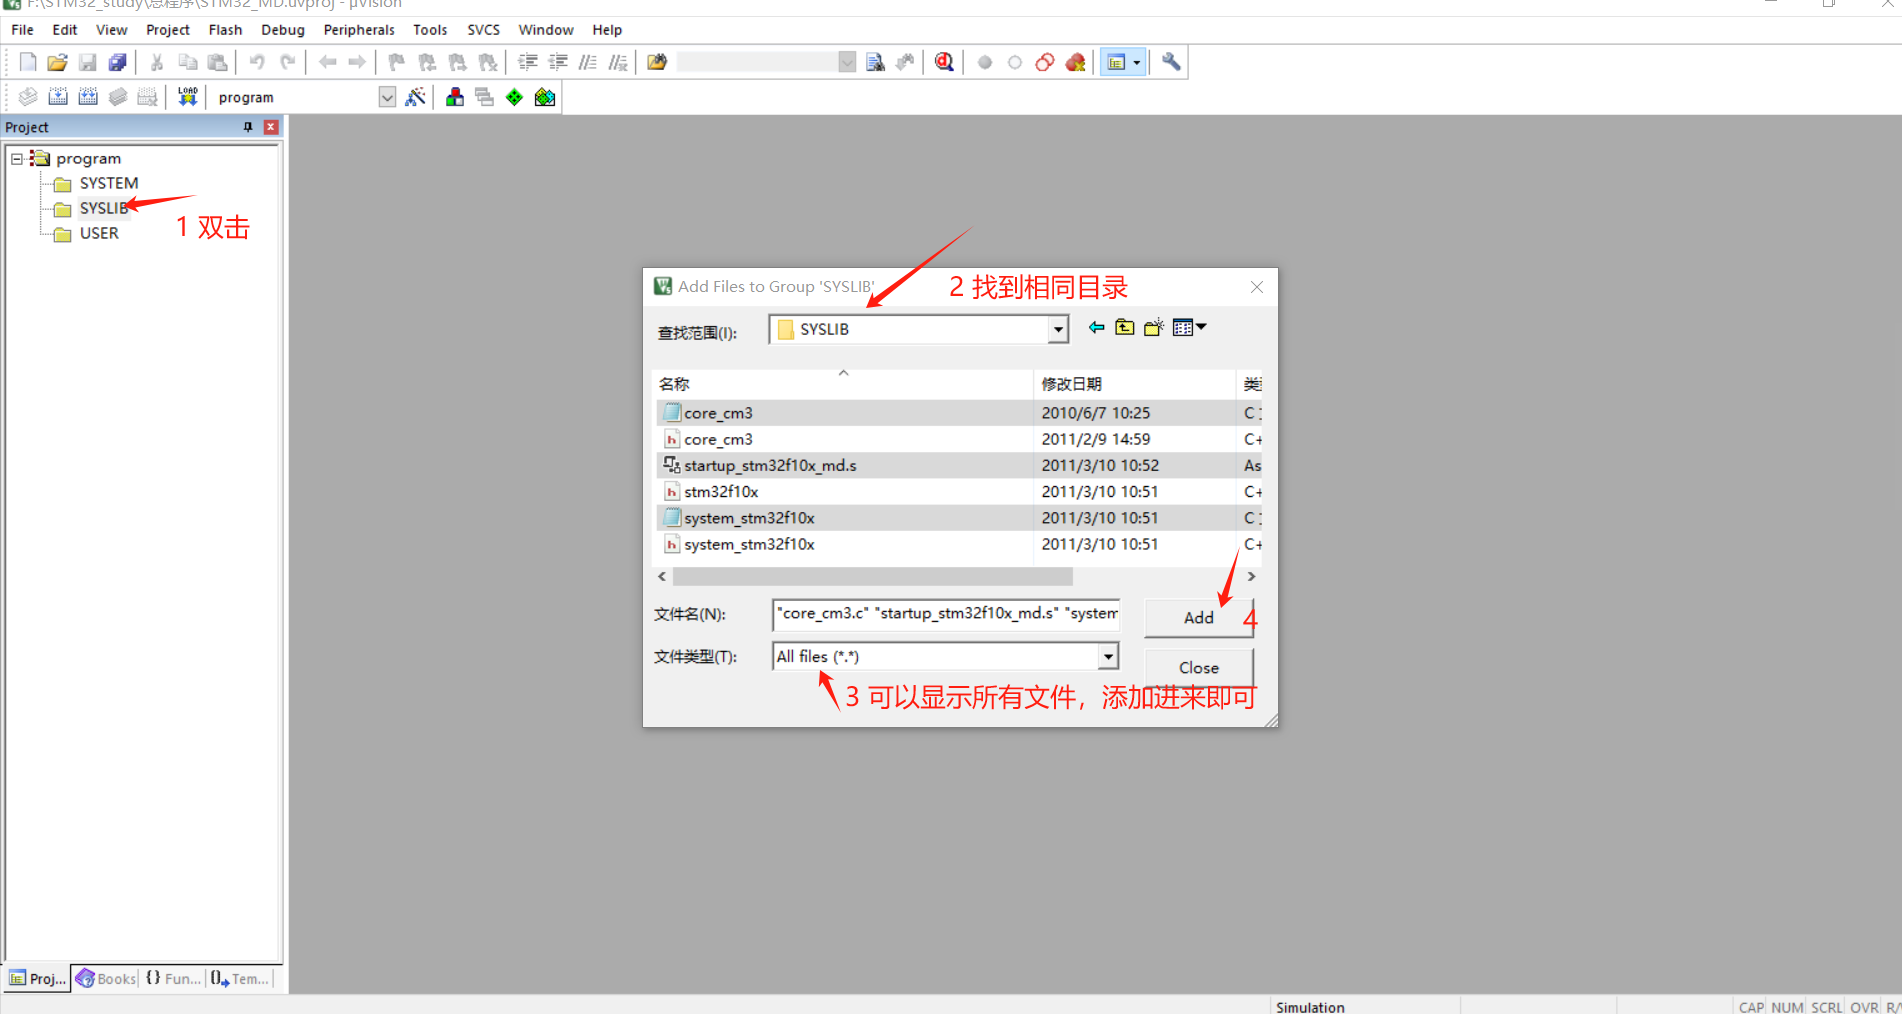Indent the selected lines

(528, 62)
